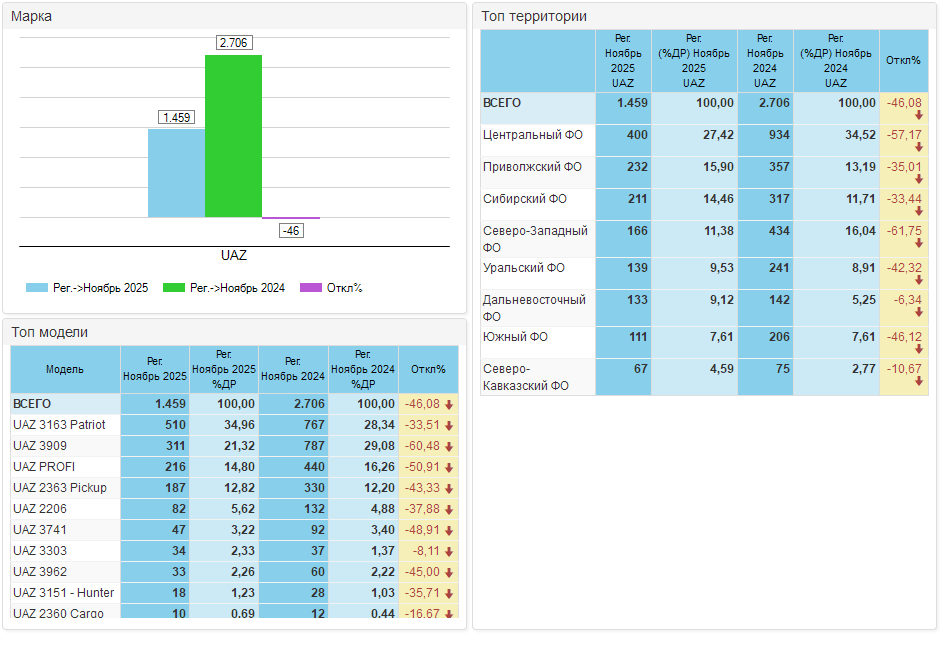Click the Топ модели panel title
This screenshot has width=940, height=664.
(50, 332)
